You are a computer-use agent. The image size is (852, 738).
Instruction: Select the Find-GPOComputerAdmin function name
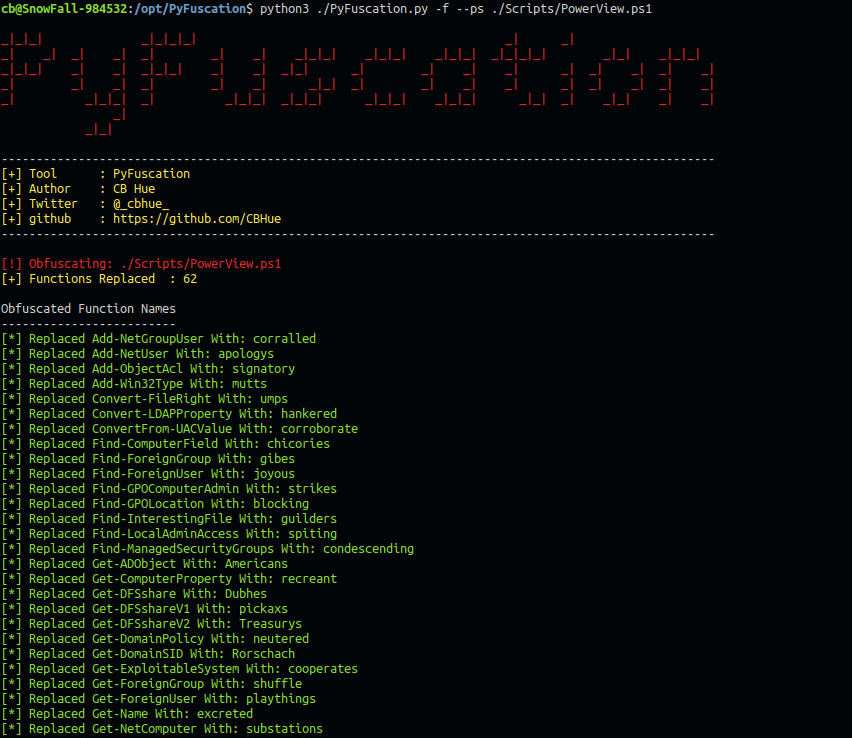[x=165, y=489]
